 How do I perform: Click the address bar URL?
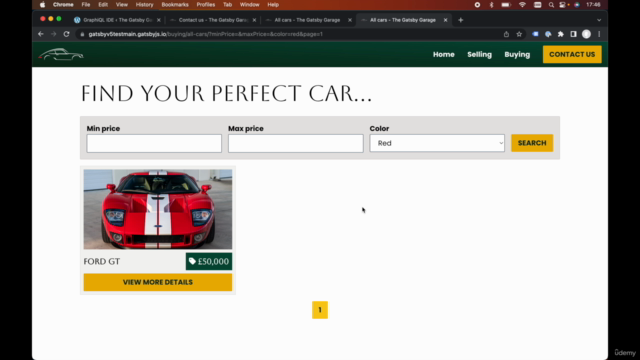[x=206, y=34]
